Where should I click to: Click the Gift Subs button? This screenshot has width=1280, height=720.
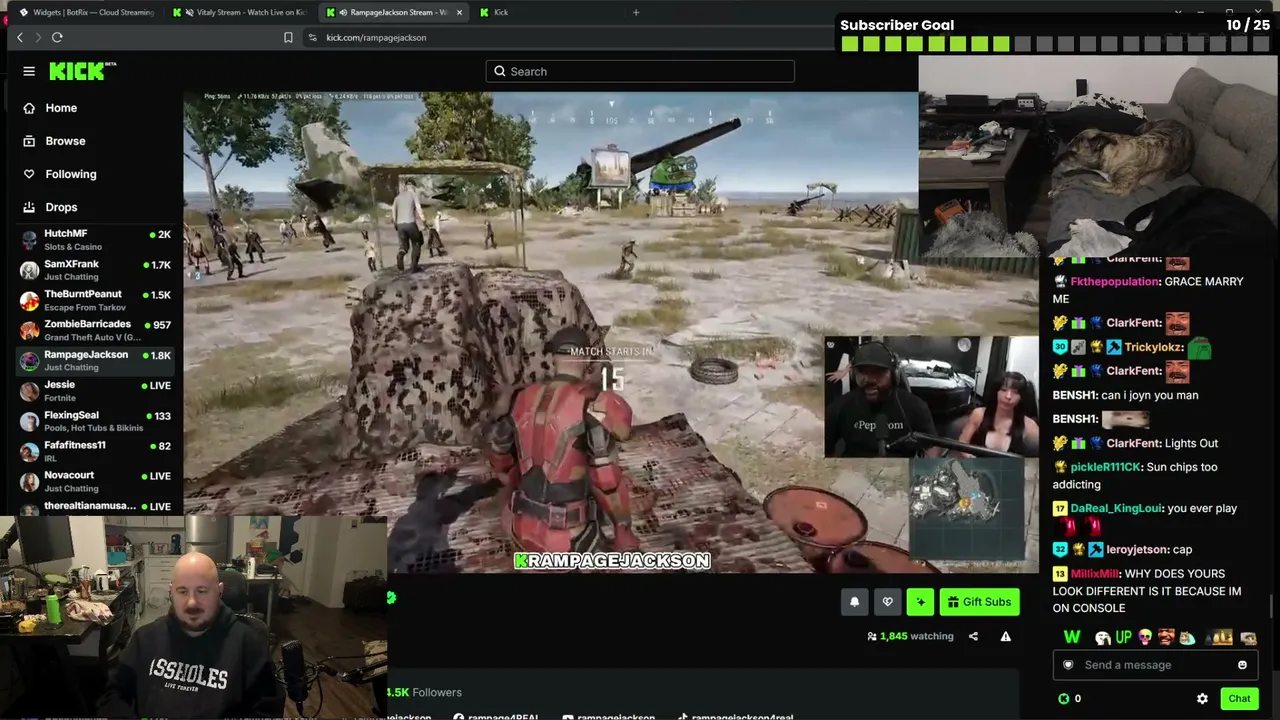[x=979, y=601]
